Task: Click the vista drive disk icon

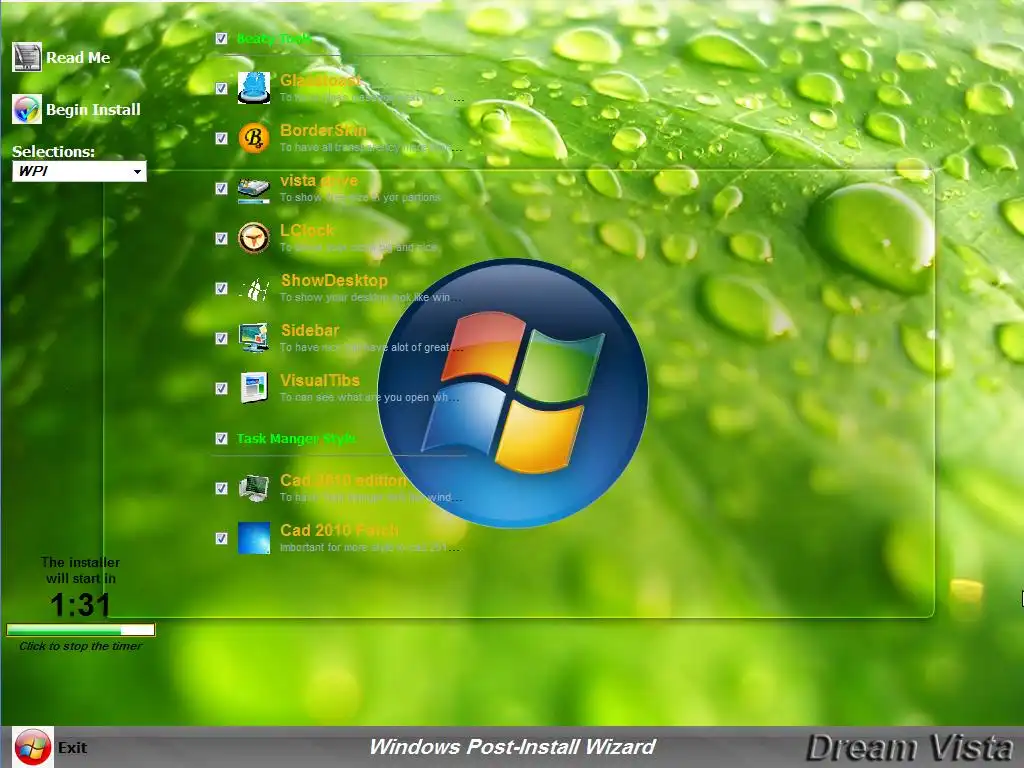Action: pos(253,189)
